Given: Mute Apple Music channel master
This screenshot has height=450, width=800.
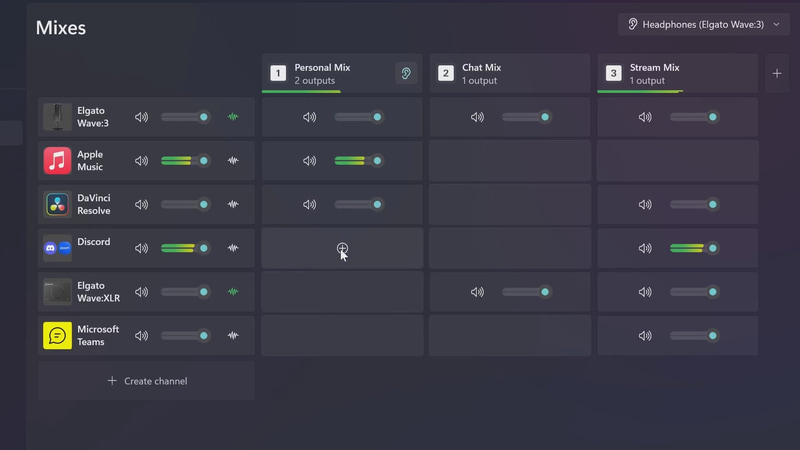Looking at the screenshot, I should point(141,161).
